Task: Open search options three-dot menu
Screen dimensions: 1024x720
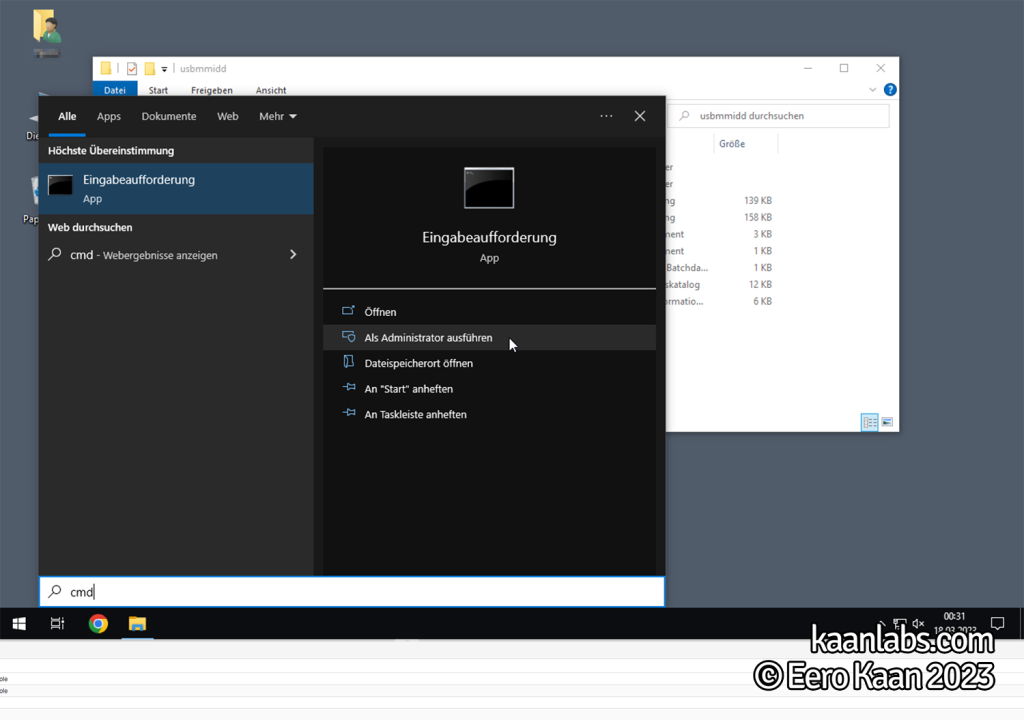Action: tap(606, 116)
